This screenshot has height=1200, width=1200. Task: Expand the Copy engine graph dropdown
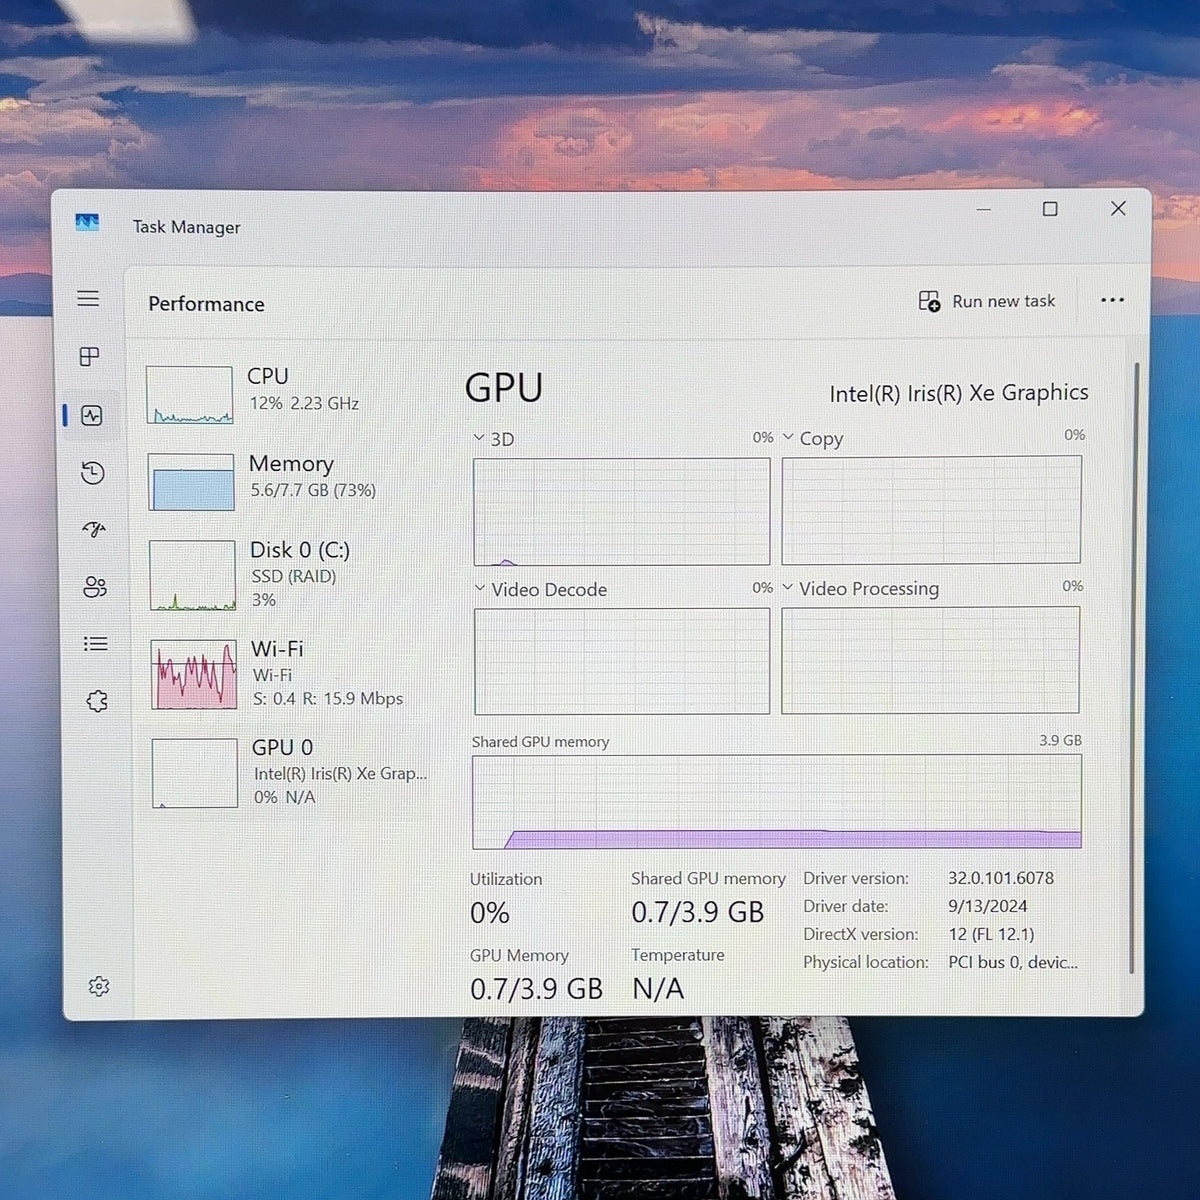(x=788, y=437)
